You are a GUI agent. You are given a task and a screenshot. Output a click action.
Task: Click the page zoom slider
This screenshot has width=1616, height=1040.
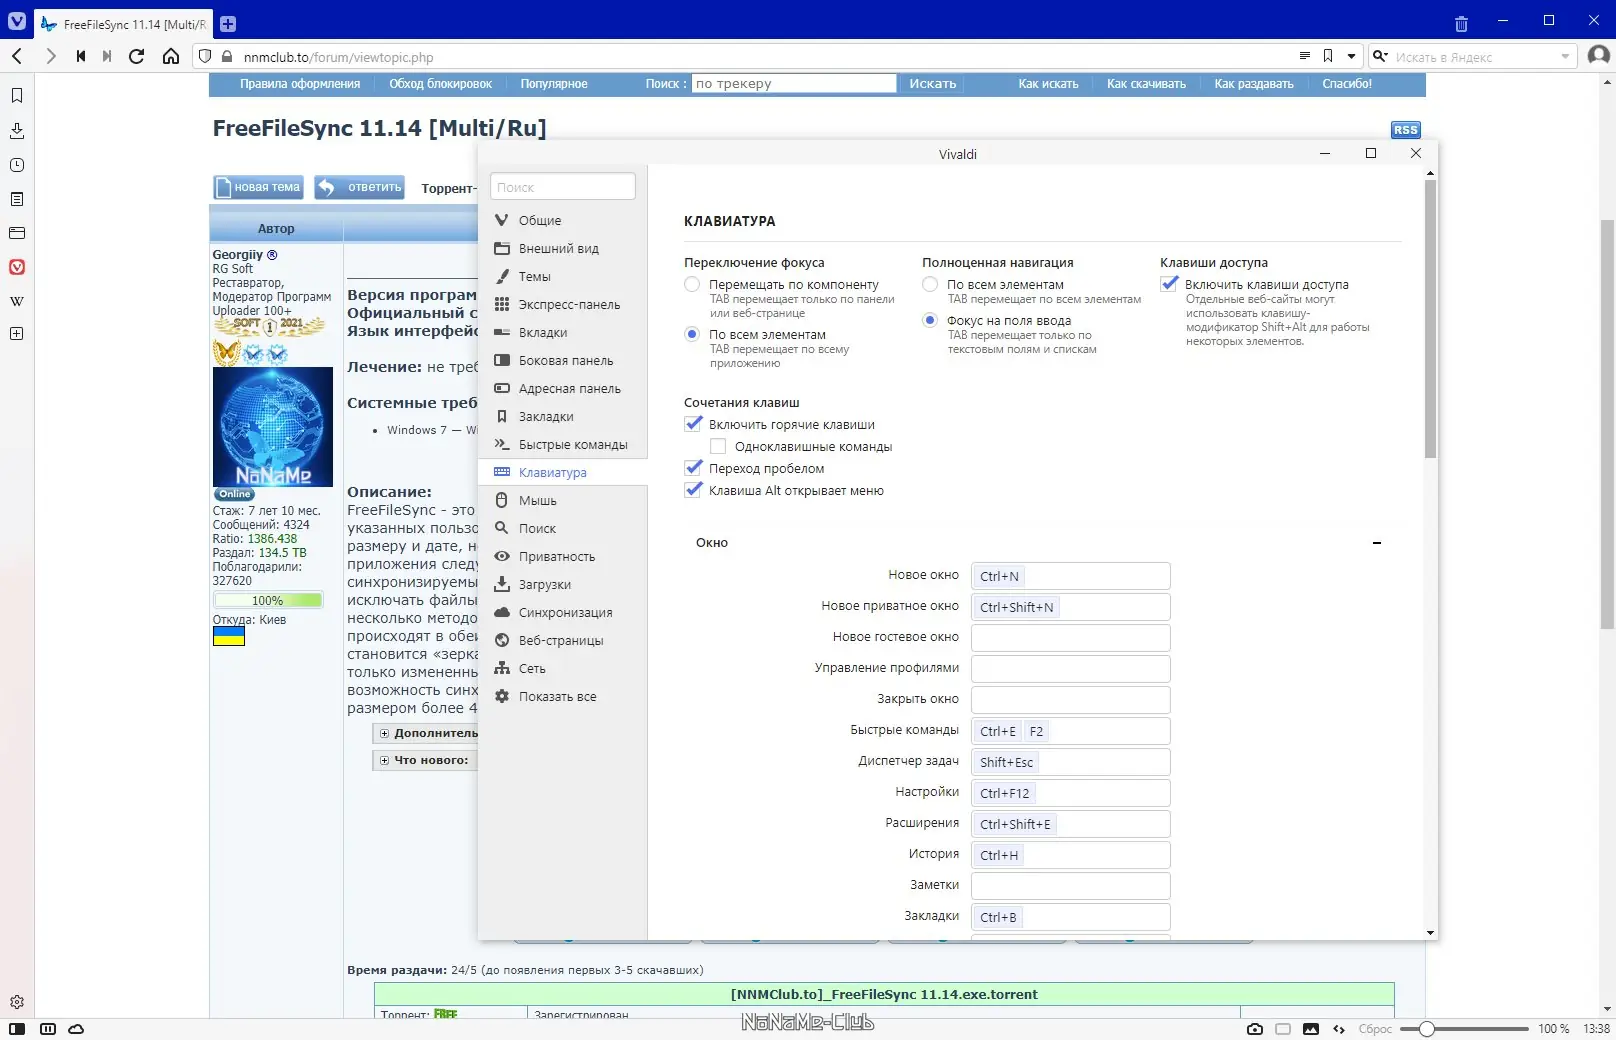pos(1464,1029)
